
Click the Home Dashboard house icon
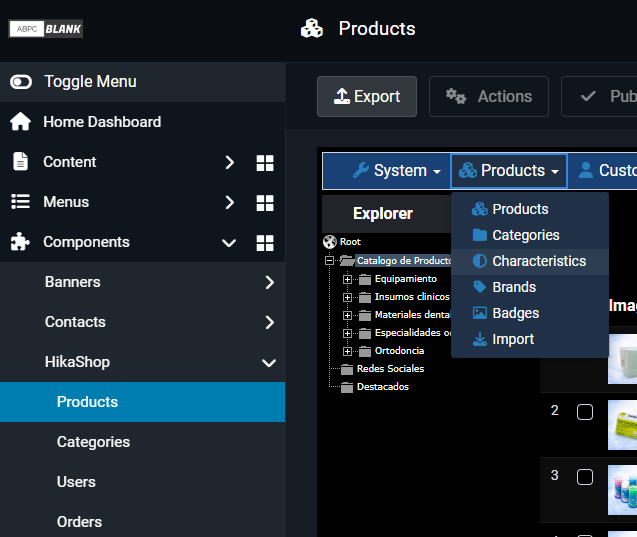click(20, 122)
